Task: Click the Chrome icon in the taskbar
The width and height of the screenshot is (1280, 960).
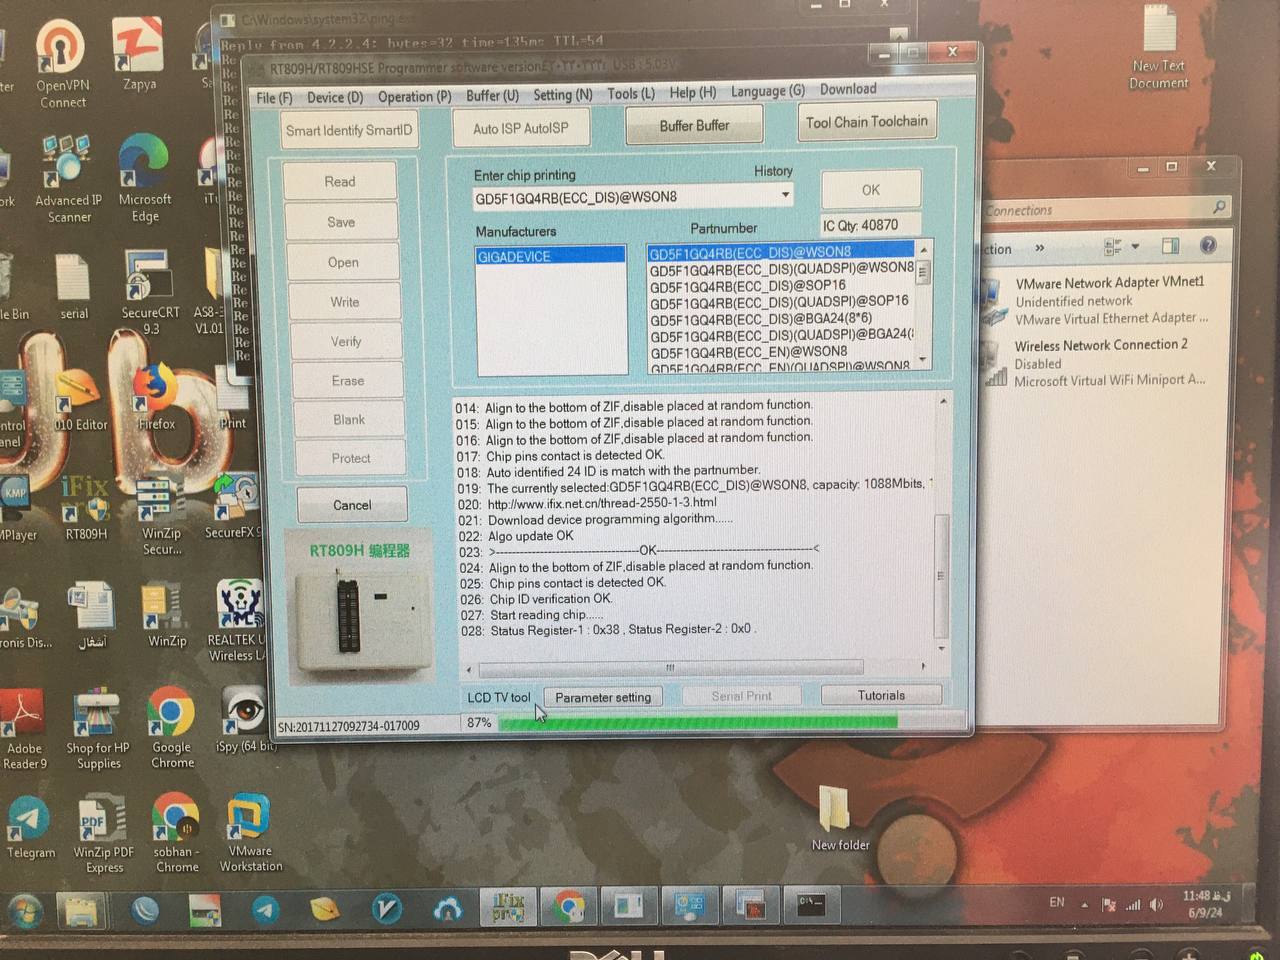Action: point(570,906)
